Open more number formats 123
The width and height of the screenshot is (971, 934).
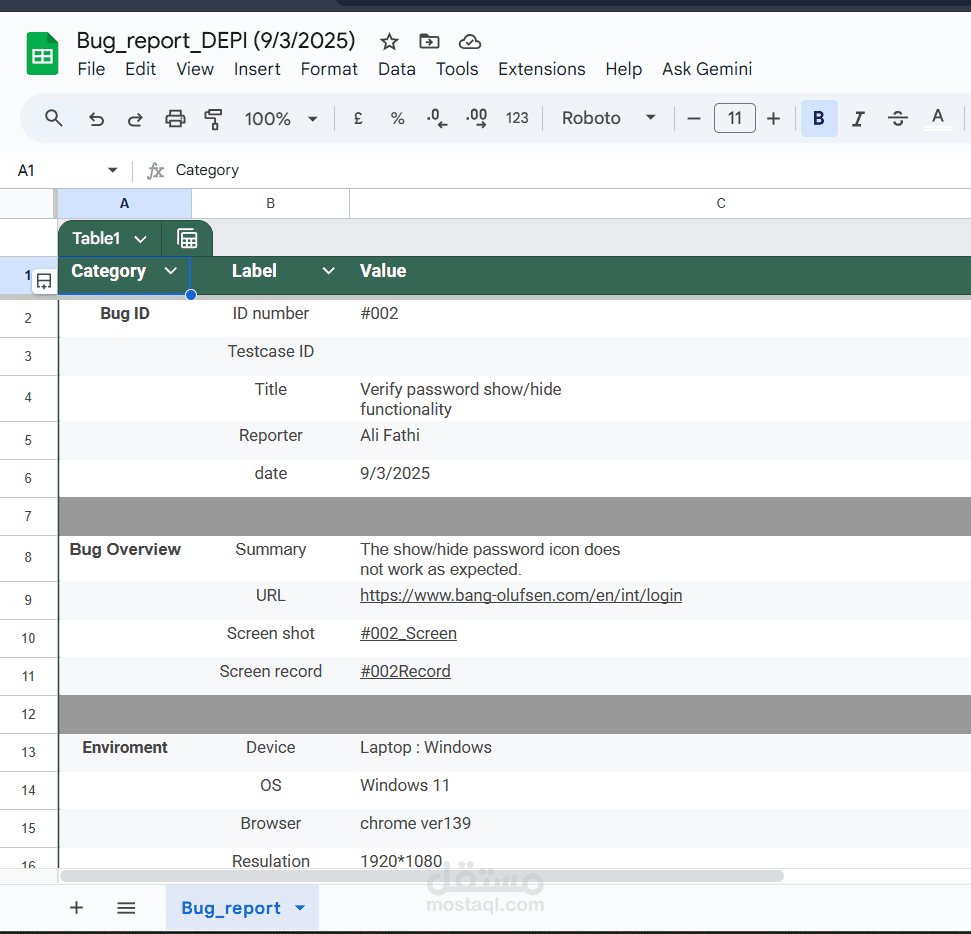tap(516, 118)
